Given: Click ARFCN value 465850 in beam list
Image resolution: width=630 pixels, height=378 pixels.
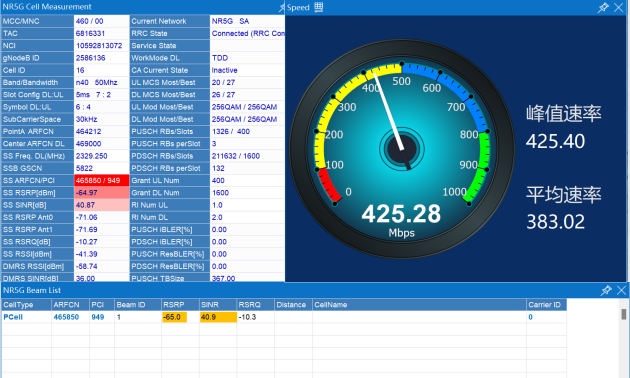Looking at the screenshot, I should (x=66, y=317).
